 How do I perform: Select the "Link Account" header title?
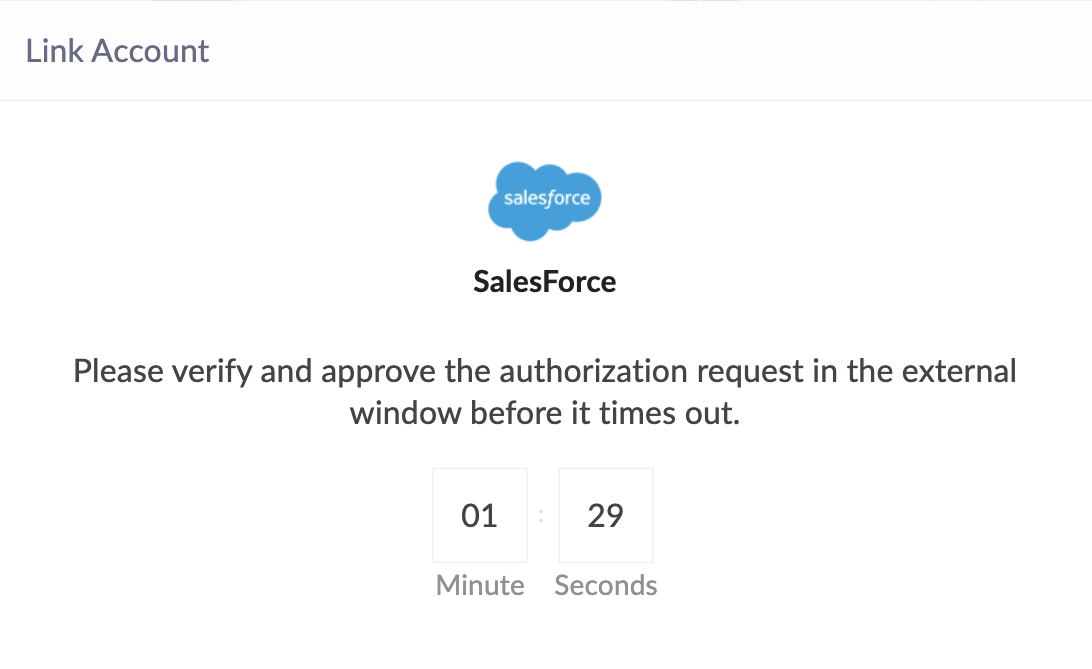pyautogui.click(x=117, y=51)
